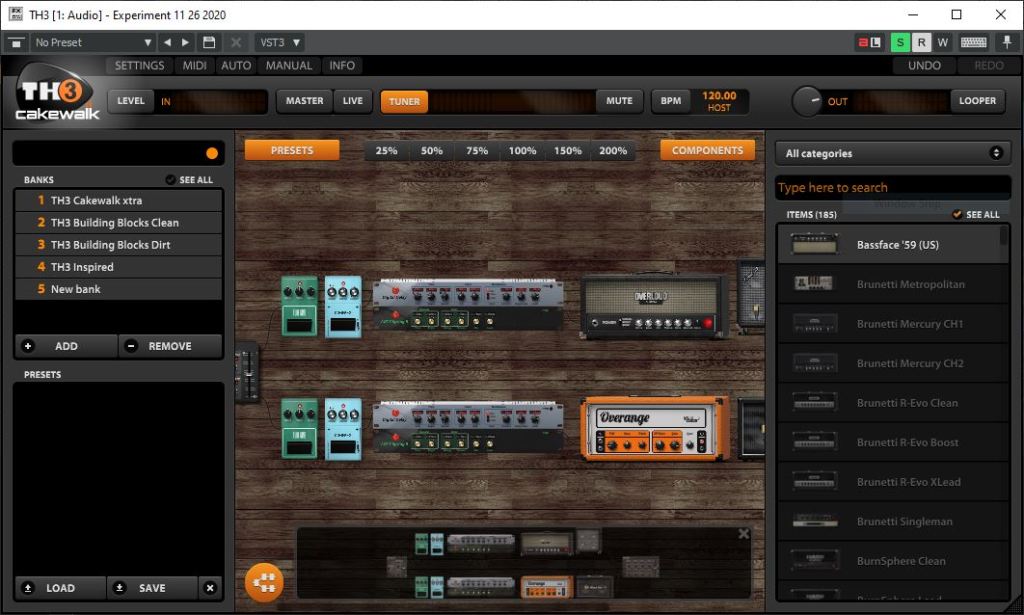Toggle the Solo S button
This screenshot has height=615, width=1024.
pyautogui.click(x=900, y=43)
